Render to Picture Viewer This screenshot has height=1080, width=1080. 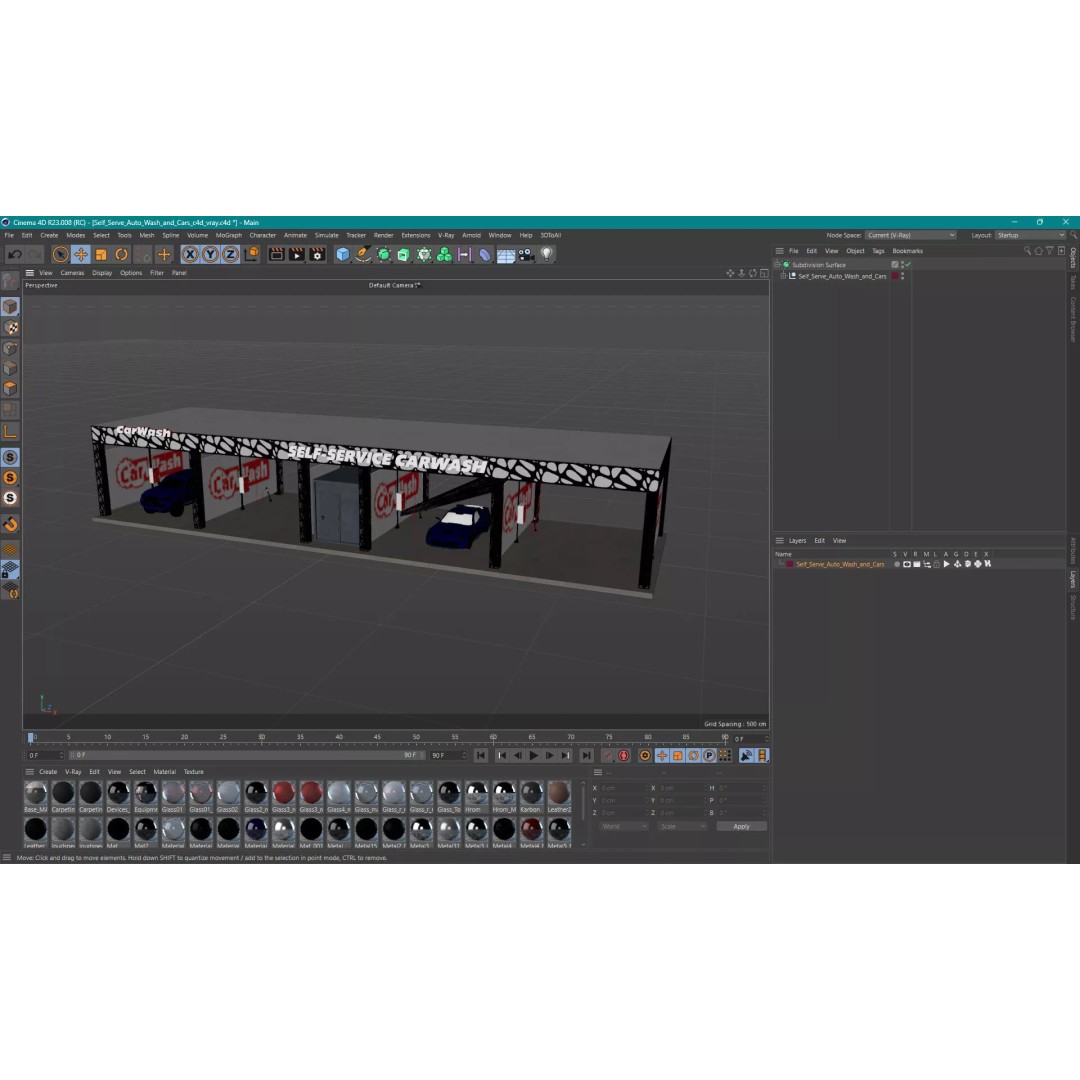coord(297,255)
